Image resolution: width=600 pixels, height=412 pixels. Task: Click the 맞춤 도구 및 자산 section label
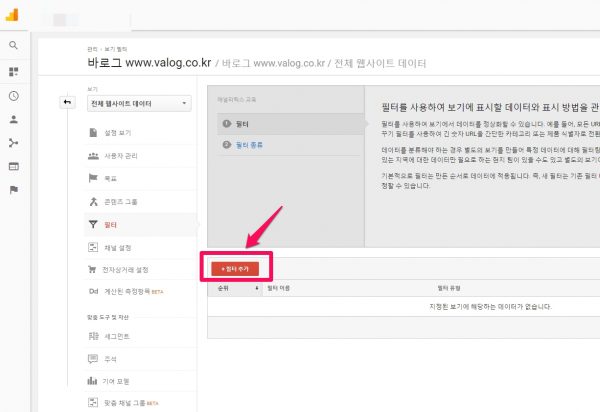pos(108,317)
